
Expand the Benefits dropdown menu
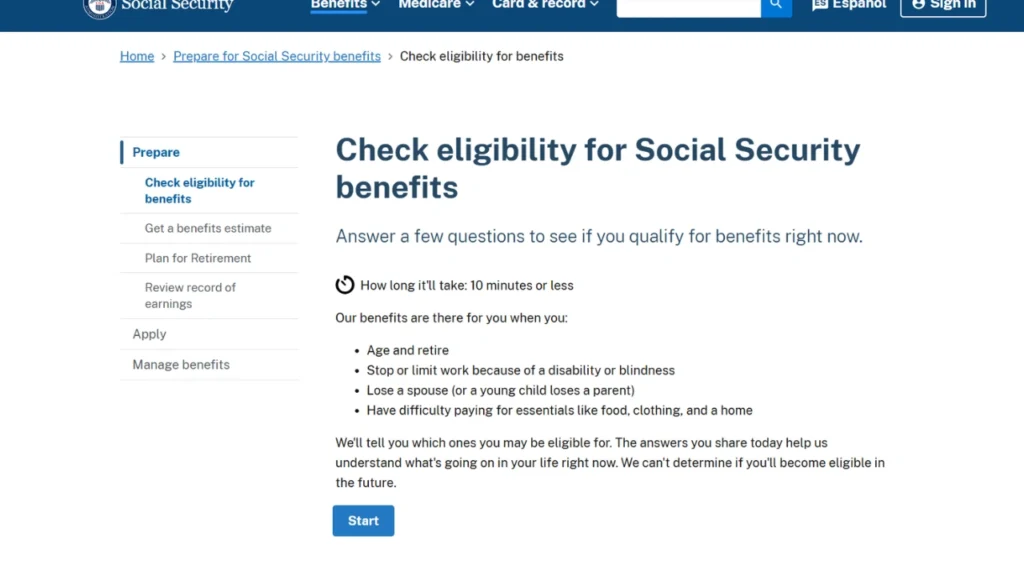(345, 5)
